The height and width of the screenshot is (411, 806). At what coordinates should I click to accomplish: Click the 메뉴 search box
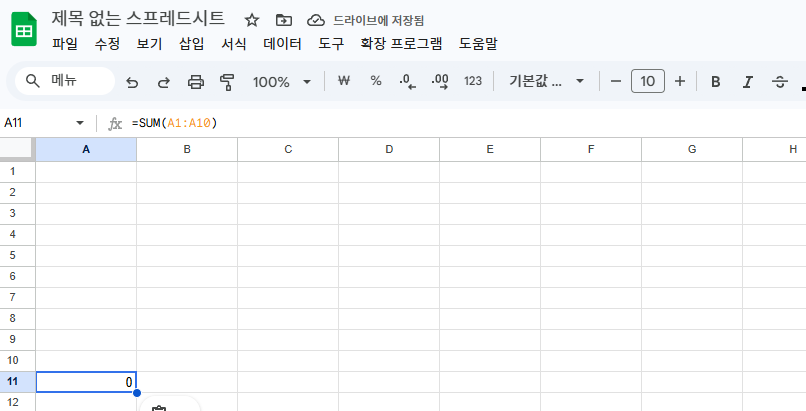pyautogui.click(x=65, y=81)
